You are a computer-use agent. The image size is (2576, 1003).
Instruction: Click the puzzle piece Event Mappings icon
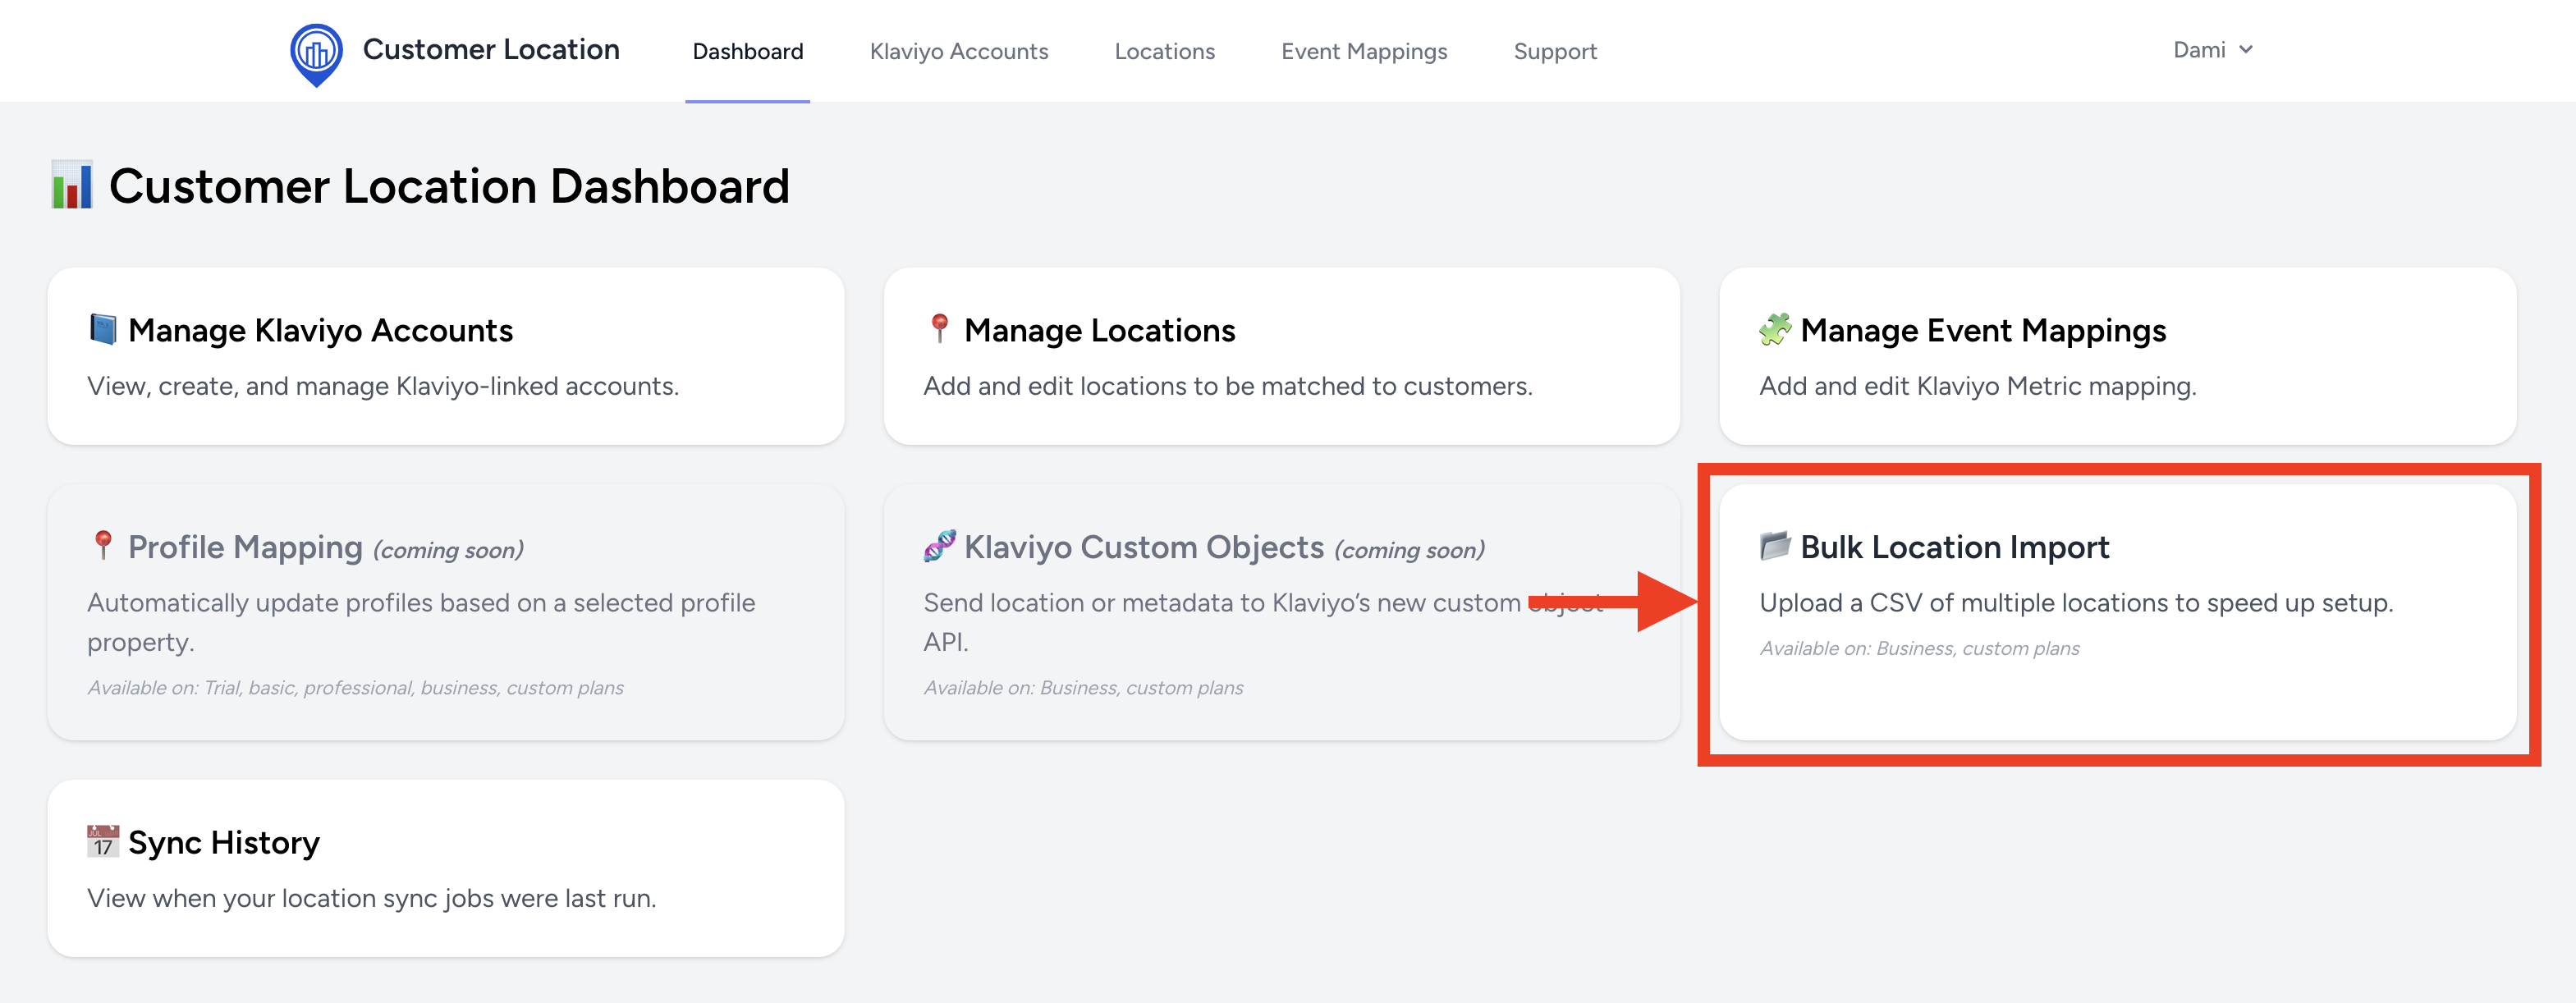click(x=1775, y=329)
